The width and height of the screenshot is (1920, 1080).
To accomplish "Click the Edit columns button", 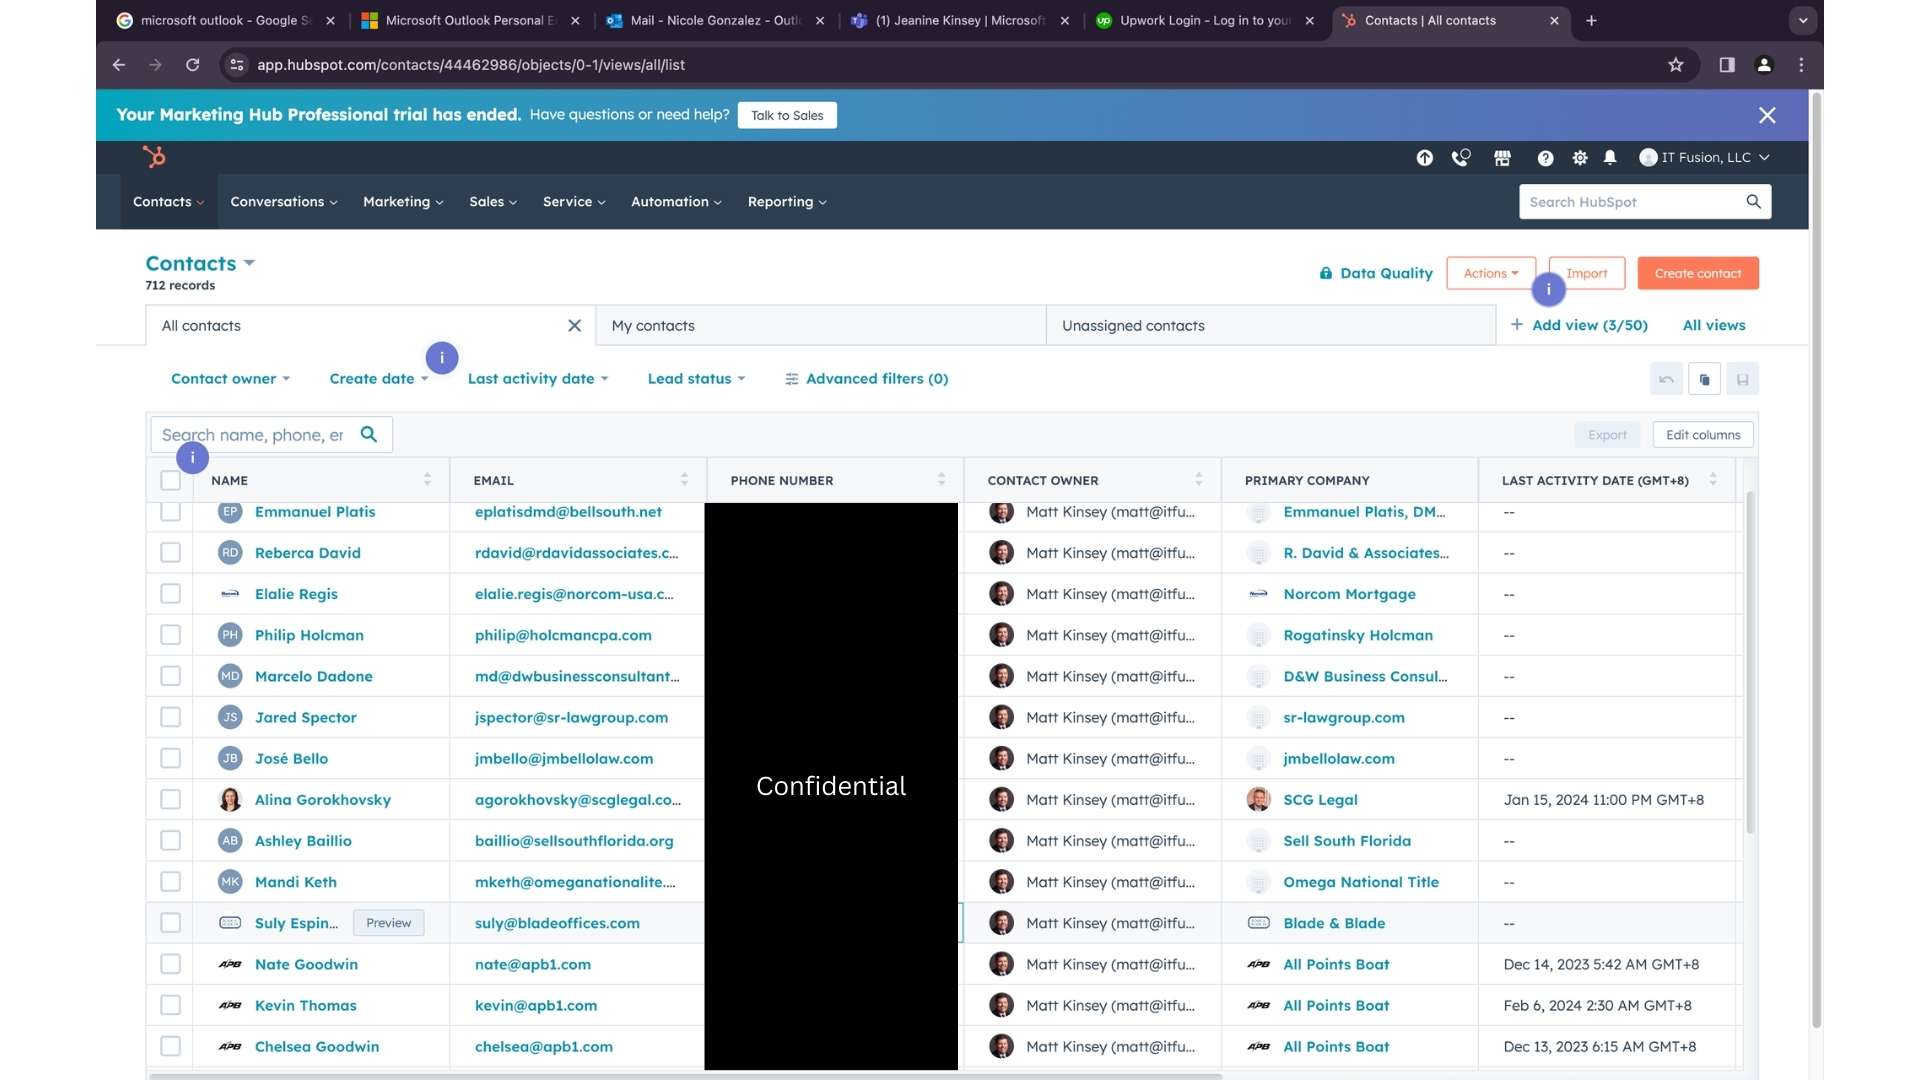I will click(x=1703, y=435).
